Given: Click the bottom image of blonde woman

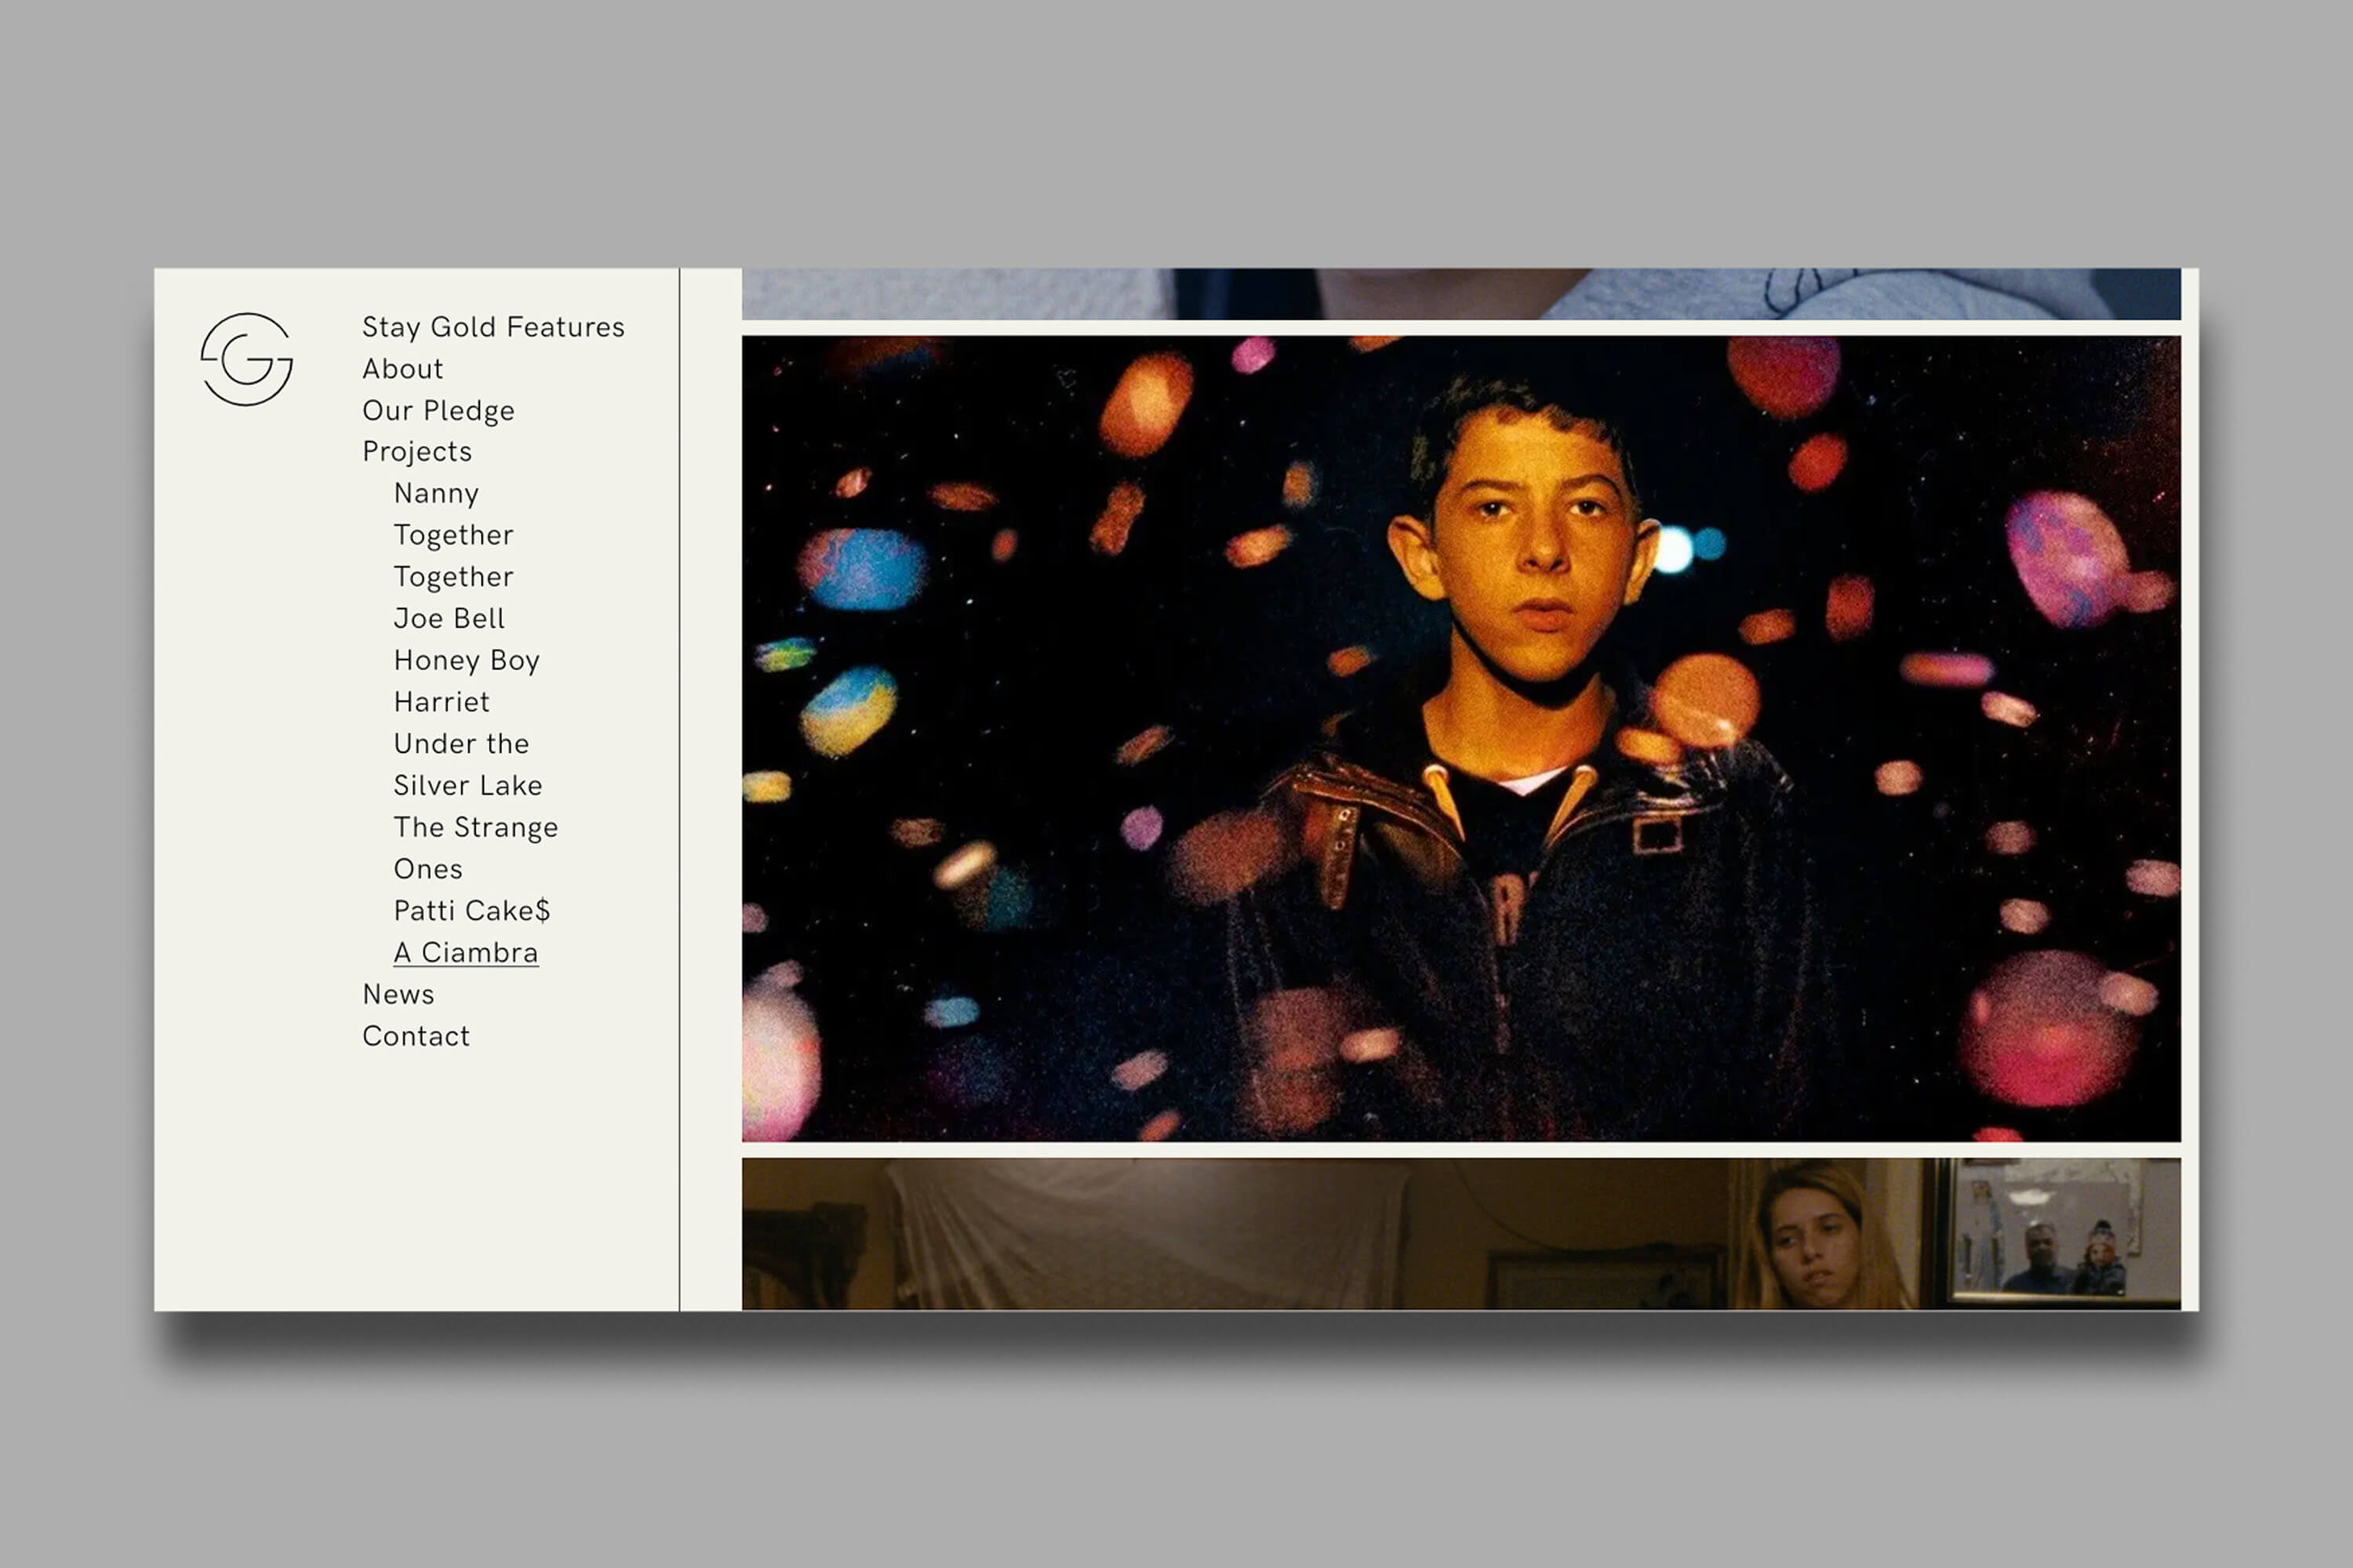Looking at the screenshot, I should pyautogui.click(x=1460, y=1233).
